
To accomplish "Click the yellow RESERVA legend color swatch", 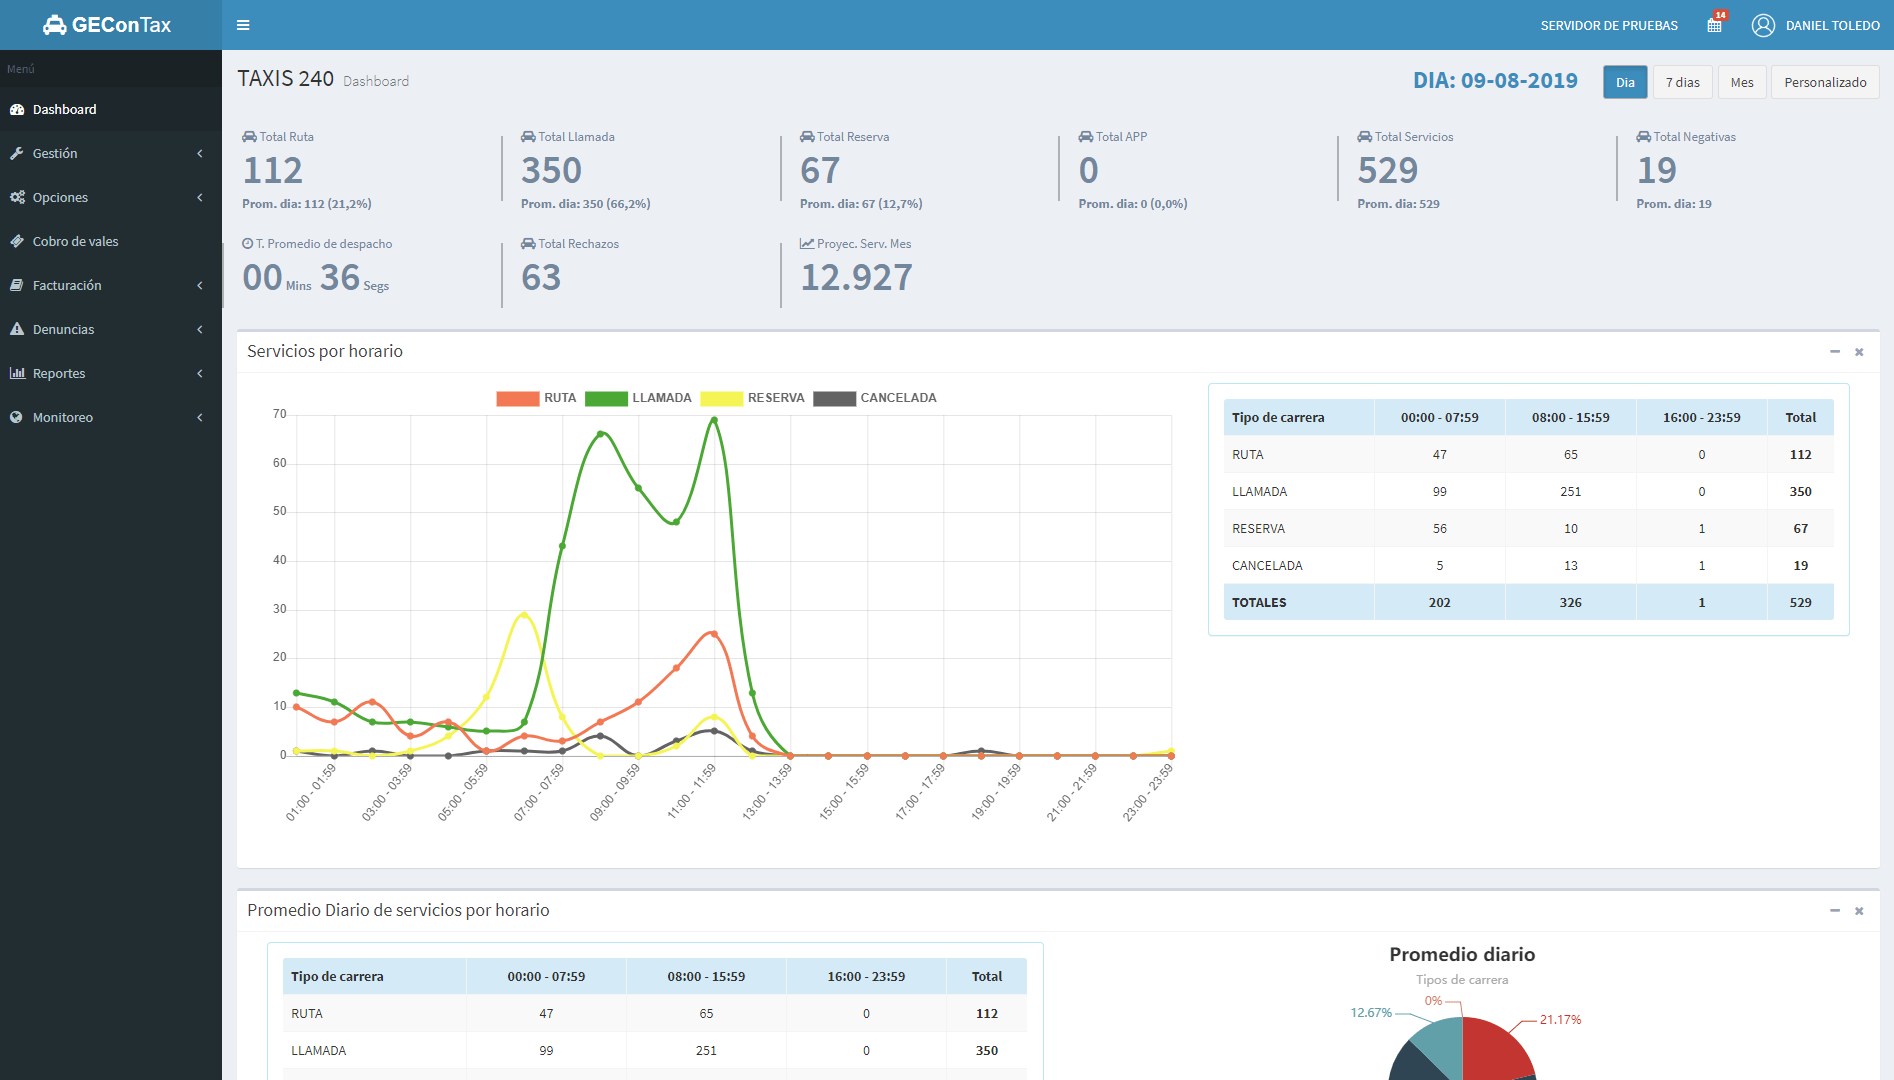I will [x=722, y=398].
